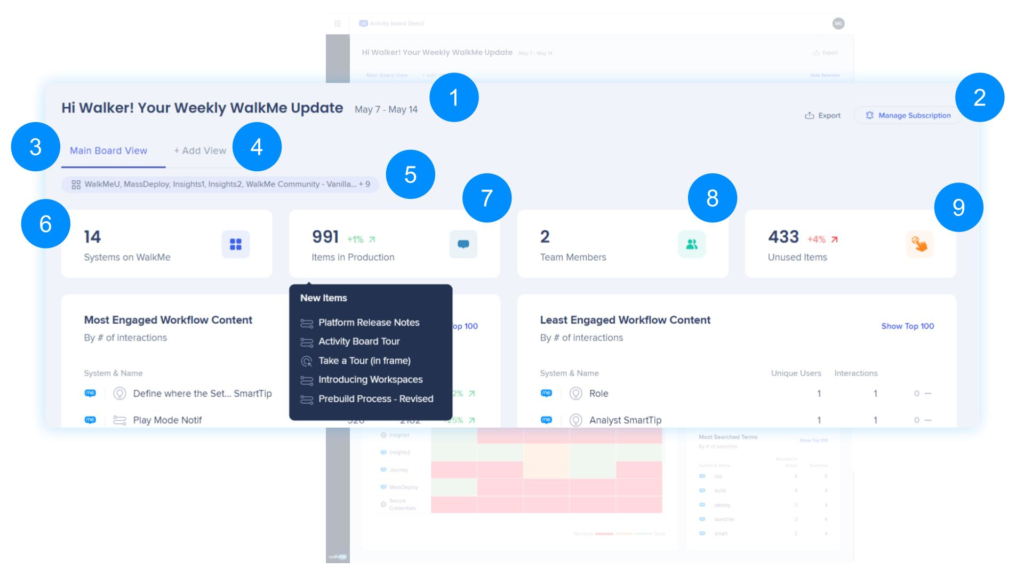1024x576 pixels.
Task: Click the red trend arrow beside +4%
Action: tap(835, 240)
